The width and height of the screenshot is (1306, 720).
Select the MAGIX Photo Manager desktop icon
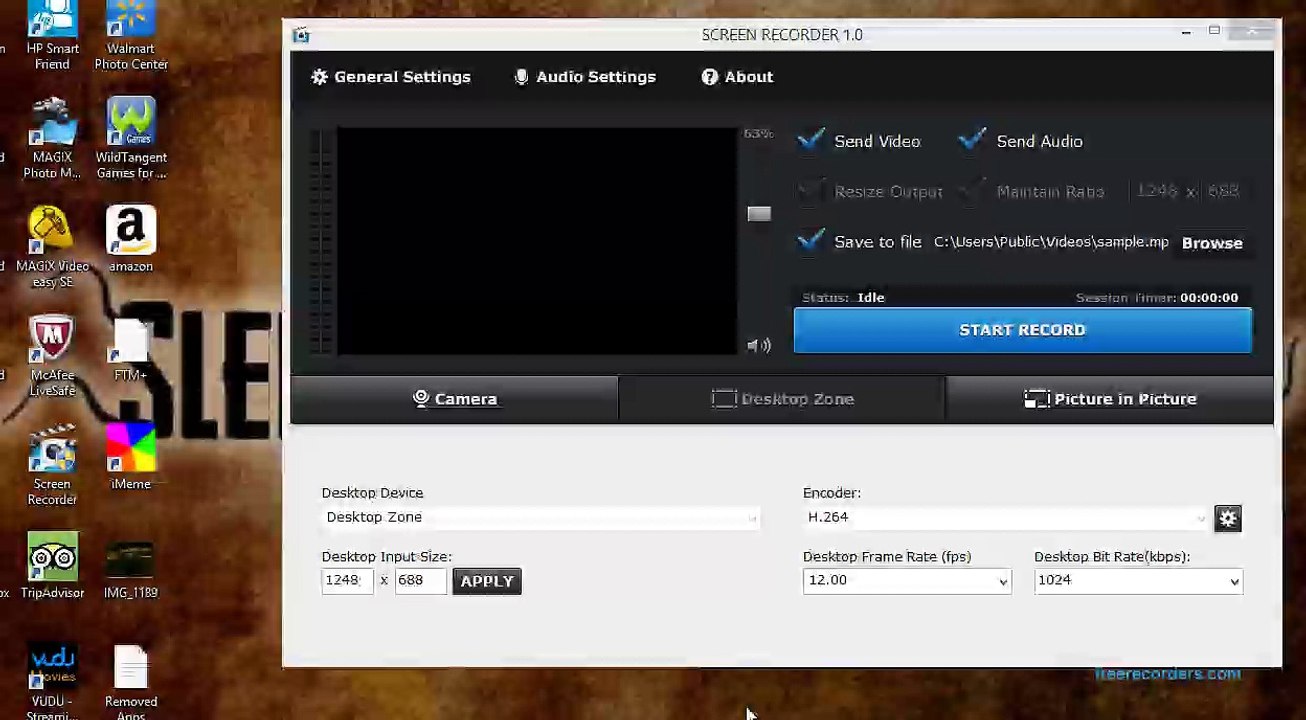(x=52, y=138)
